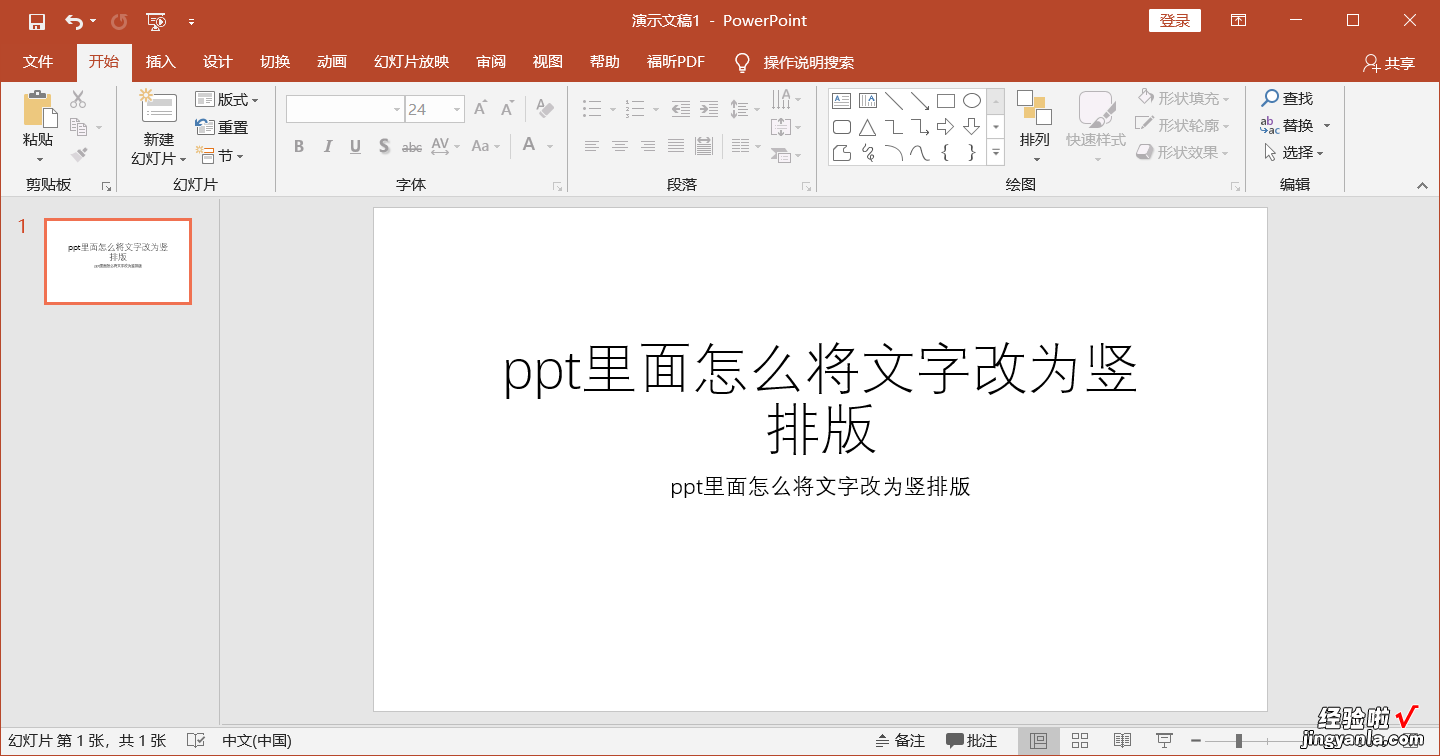Screen dimensions: 1440x756
Task: Switch to slide sorter view
Action: (x=1080, y=741)
